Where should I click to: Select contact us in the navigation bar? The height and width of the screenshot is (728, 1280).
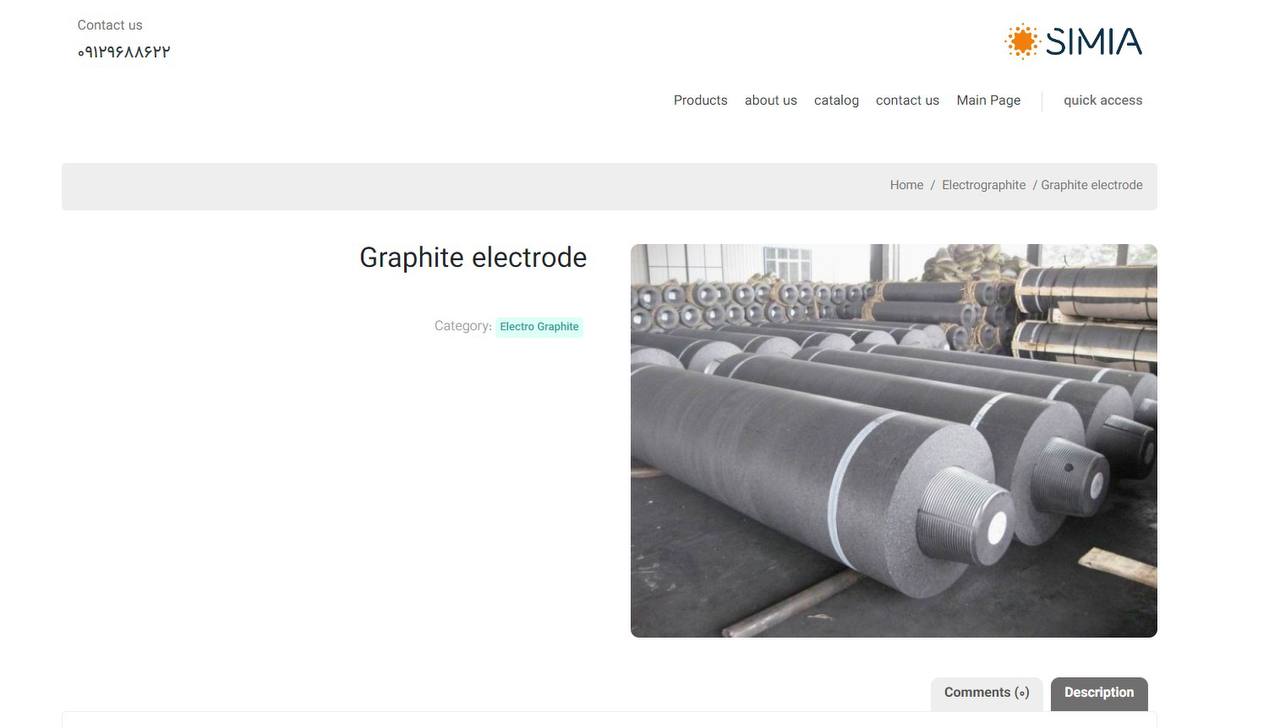click(x=908, y=100)
